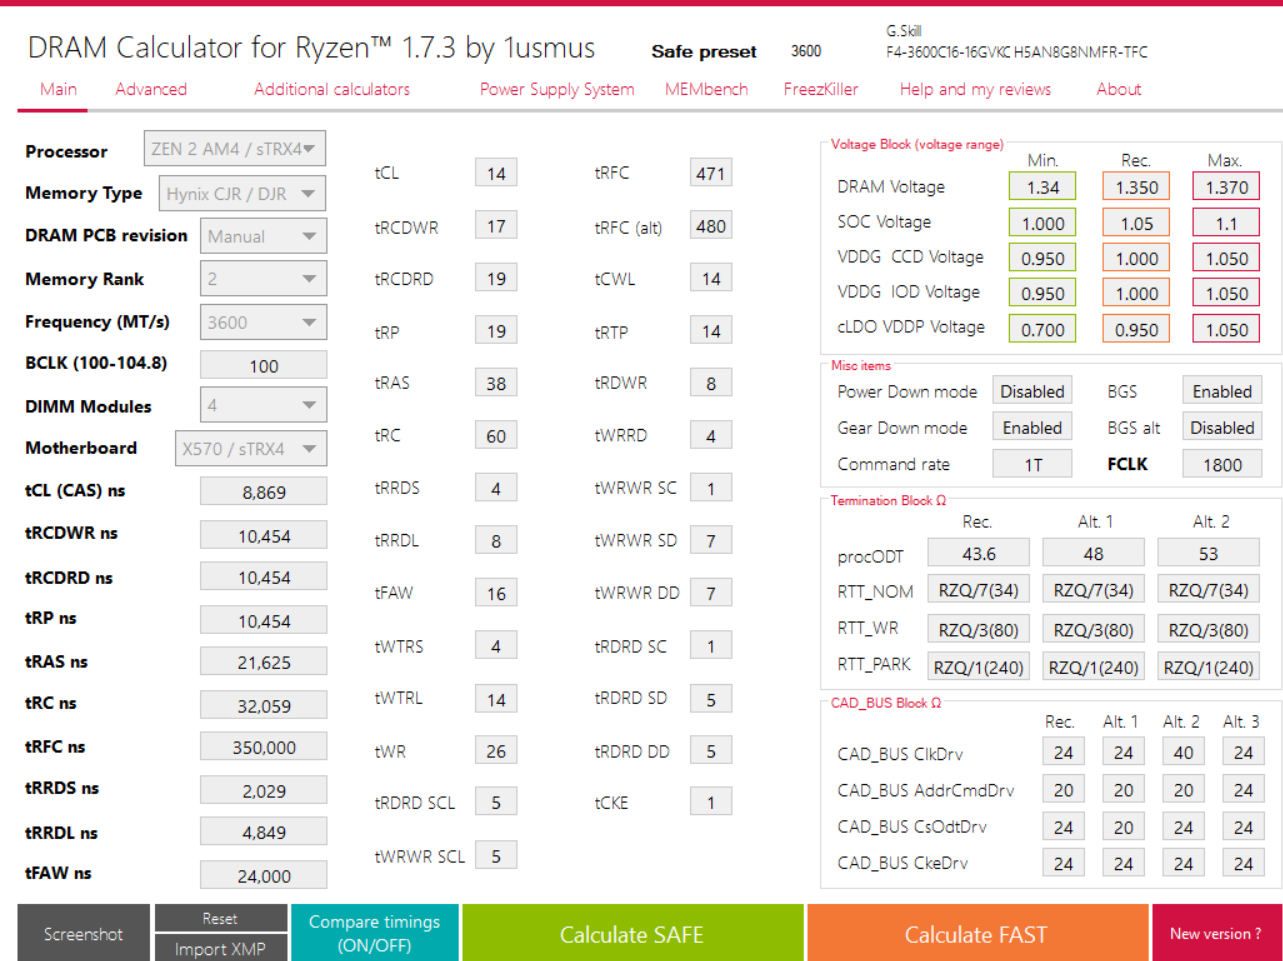Screen dimensions: 1283x961
Task: Click the Reset button
Action: 220,918
